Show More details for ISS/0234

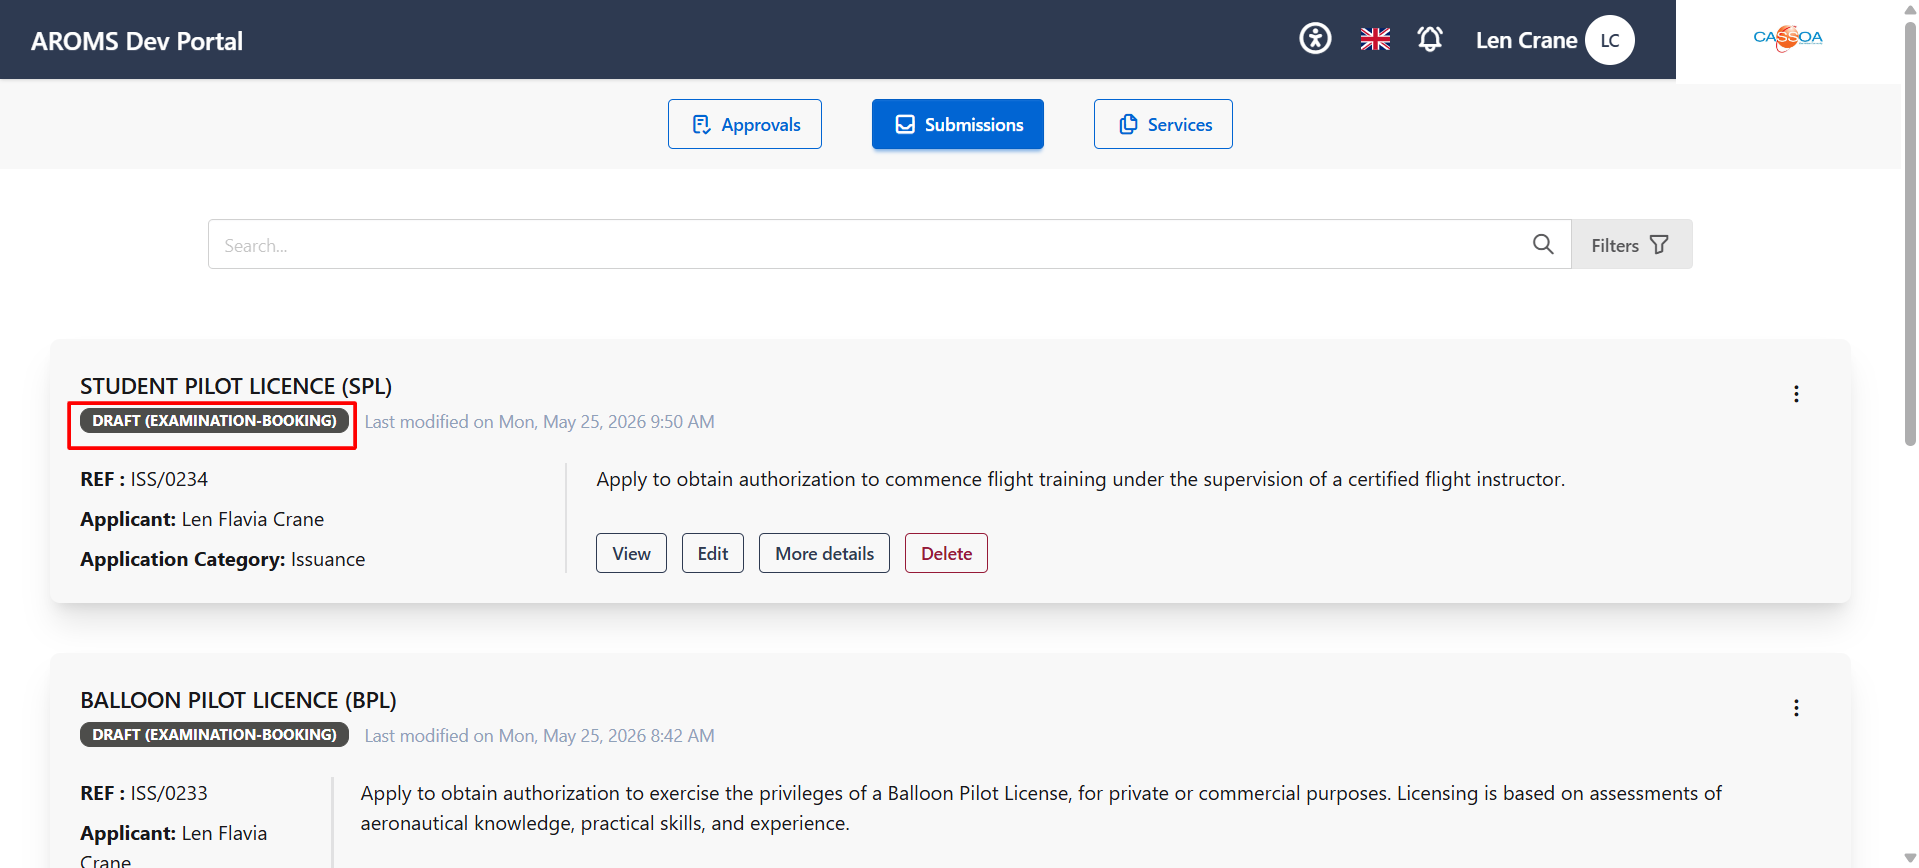click(824, 553)
